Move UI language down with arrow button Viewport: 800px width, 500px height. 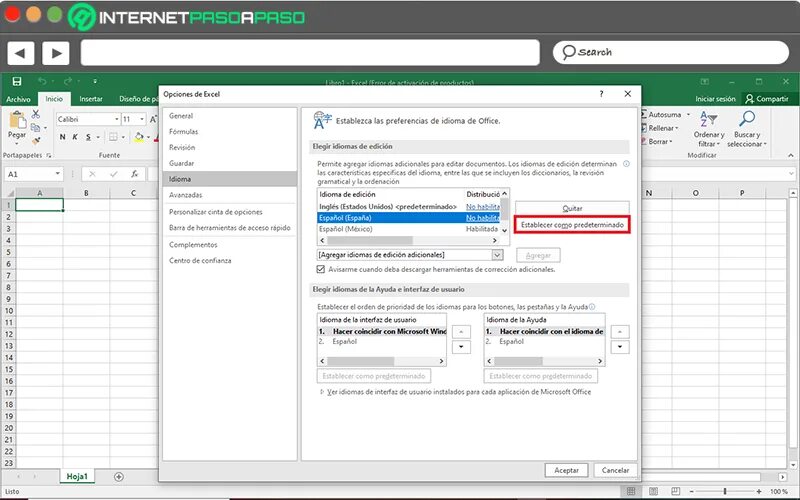coord(461,347)
